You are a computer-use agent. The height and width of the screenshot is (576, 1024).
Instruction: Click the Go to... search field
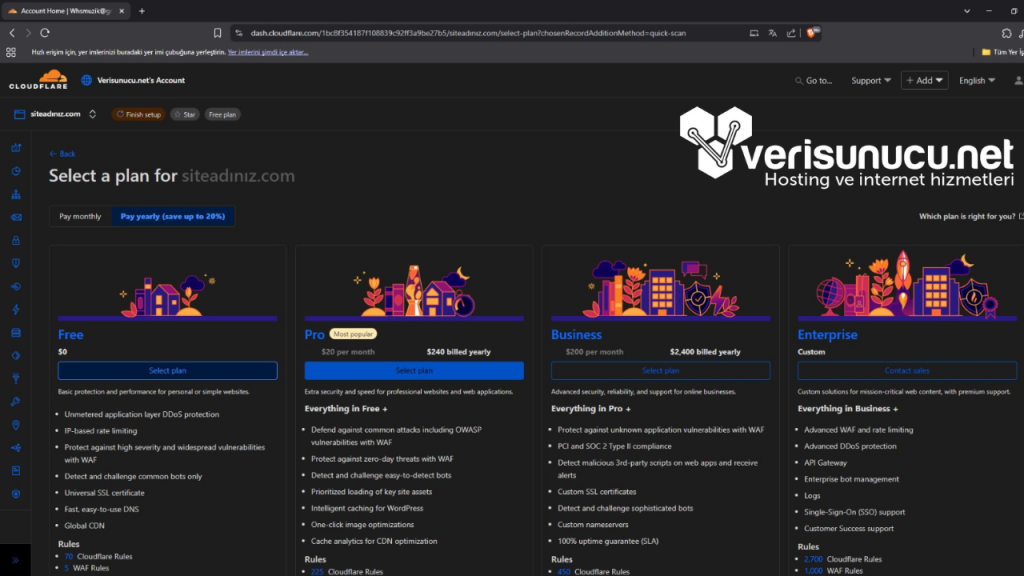(814, 80)
